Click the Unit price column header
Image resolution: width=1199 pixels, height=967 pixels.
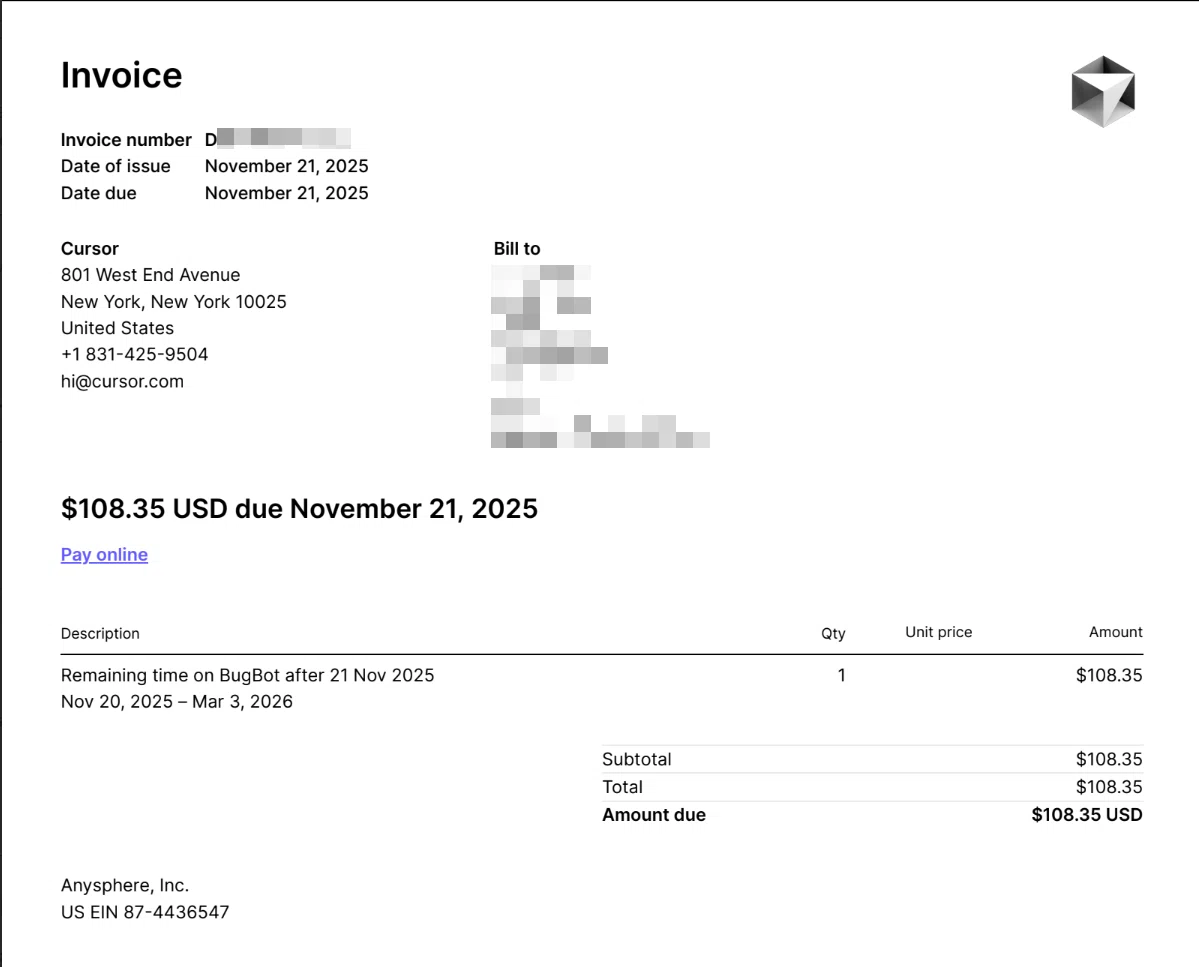939,632
